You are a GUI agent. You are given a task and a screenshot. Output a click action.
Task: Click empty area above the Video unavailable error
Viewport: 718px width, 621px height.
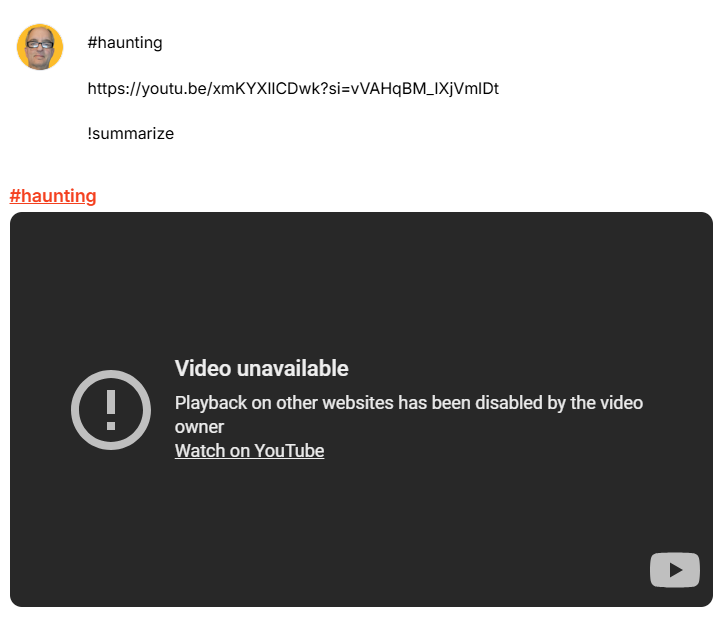pos(361,284)
